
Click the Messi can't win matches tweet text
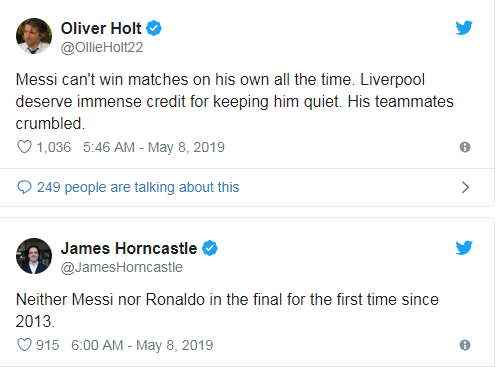(234, 102)
